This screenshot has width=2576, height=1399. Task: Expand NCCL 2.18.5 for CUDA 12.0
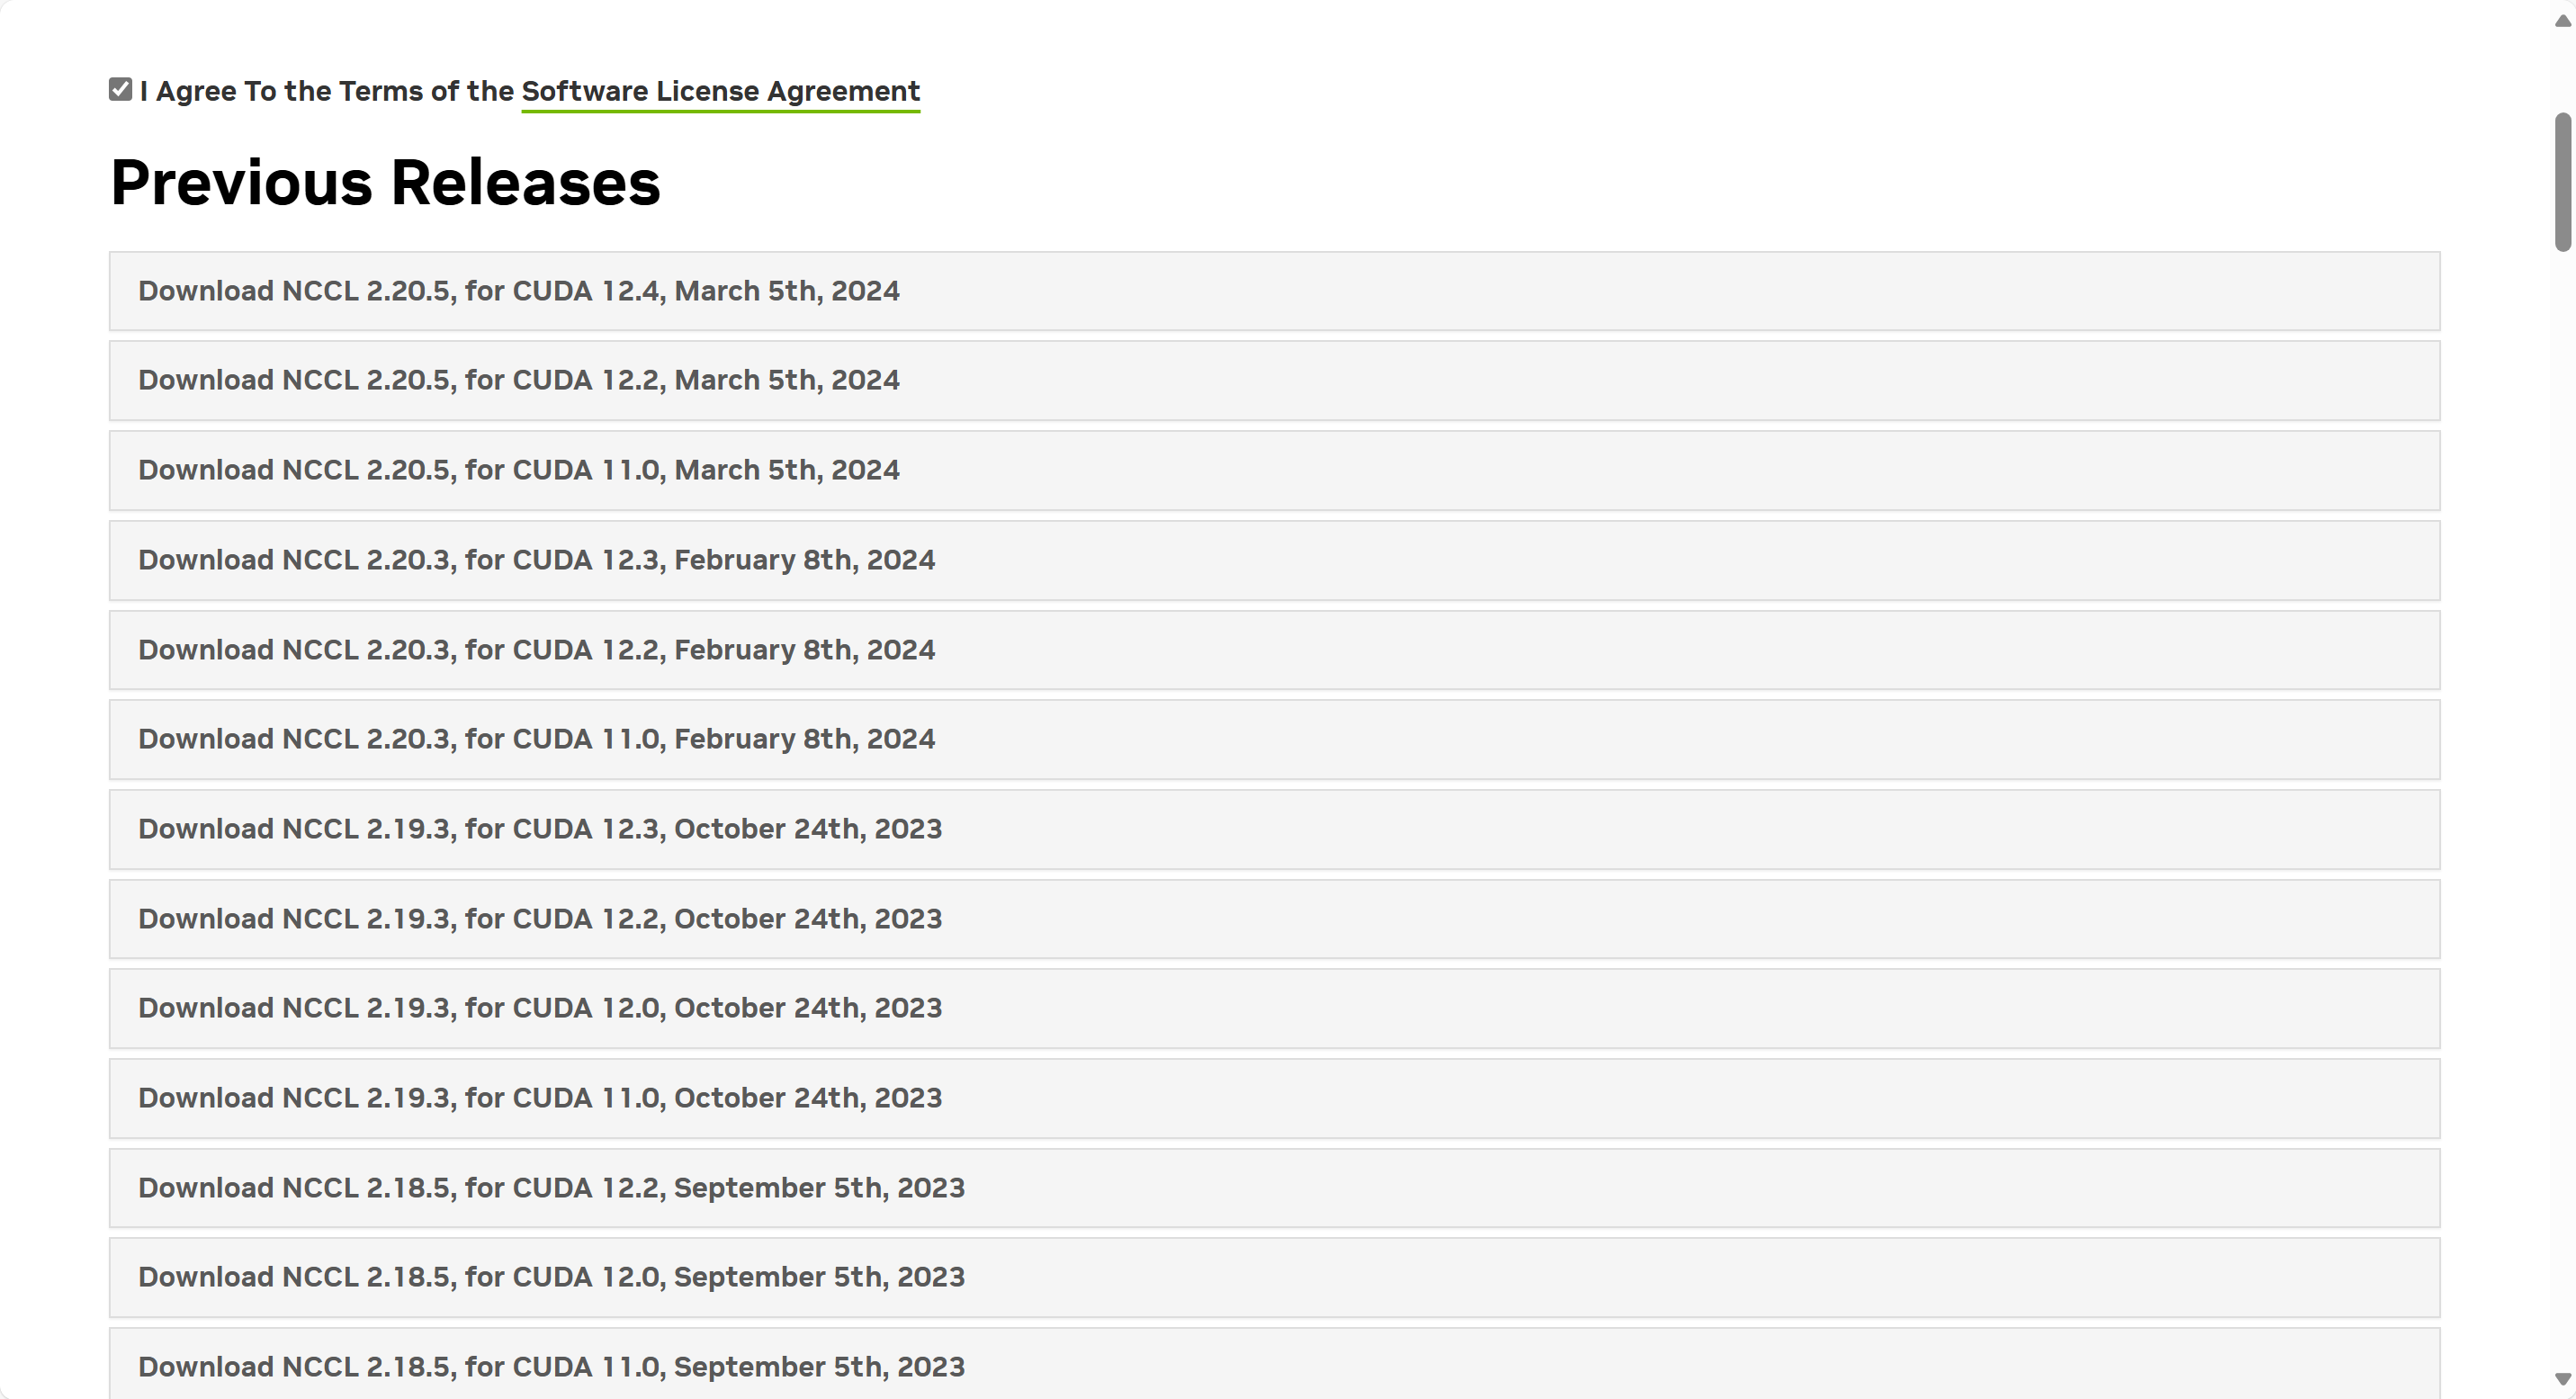pos(551,1277)
